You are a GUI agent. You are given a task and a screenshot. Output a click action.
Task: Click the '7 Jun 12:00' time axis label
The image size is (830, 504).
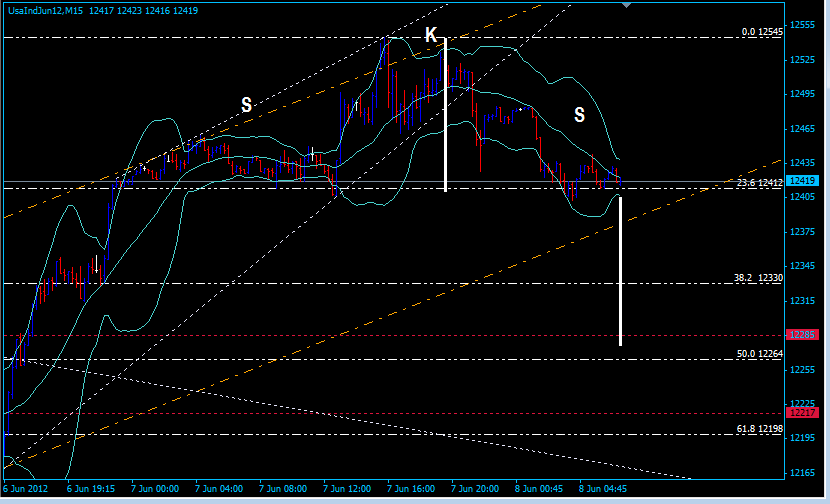347,489
